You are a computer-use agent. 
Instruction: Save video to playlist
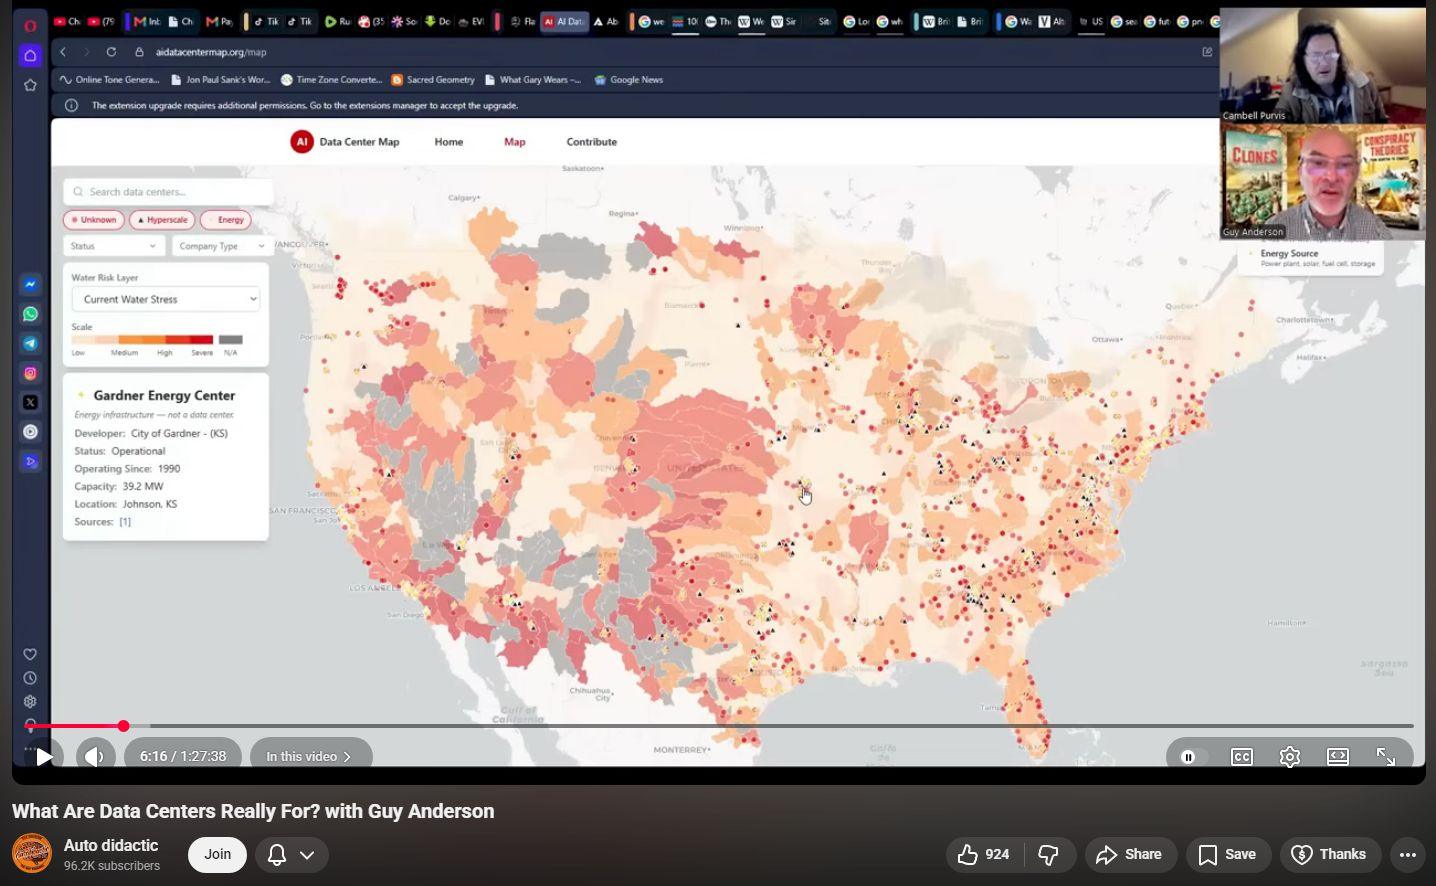1228,854
